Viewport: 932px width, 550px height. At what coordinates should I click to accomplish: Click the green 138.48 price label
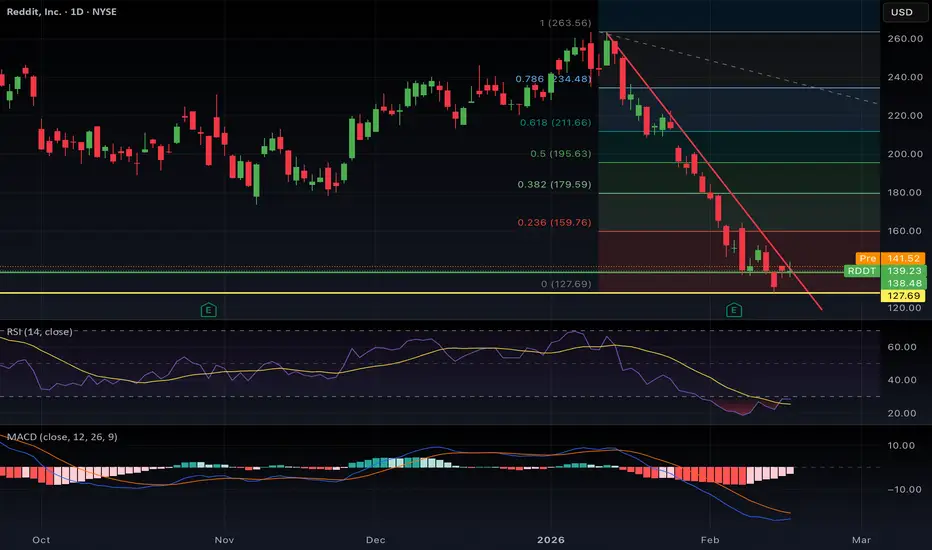tap(903, 283)
